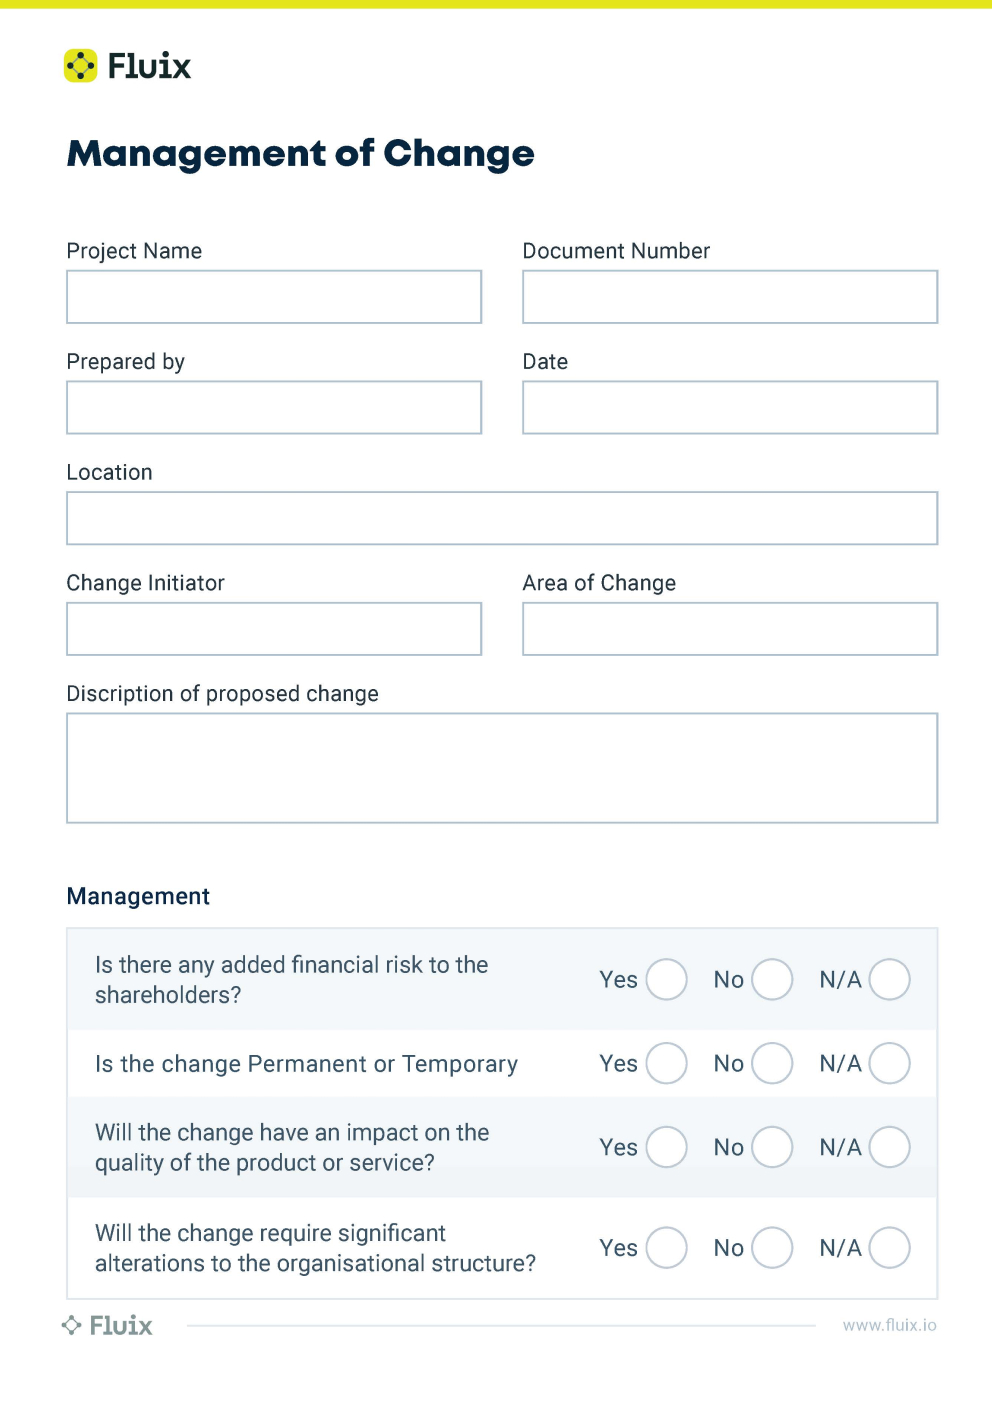Select Yes for Permanent or Temporary
Image resolution: width=992 pixels, height=1408 pixels.
pyautogui.click(x=666, y=1063)
